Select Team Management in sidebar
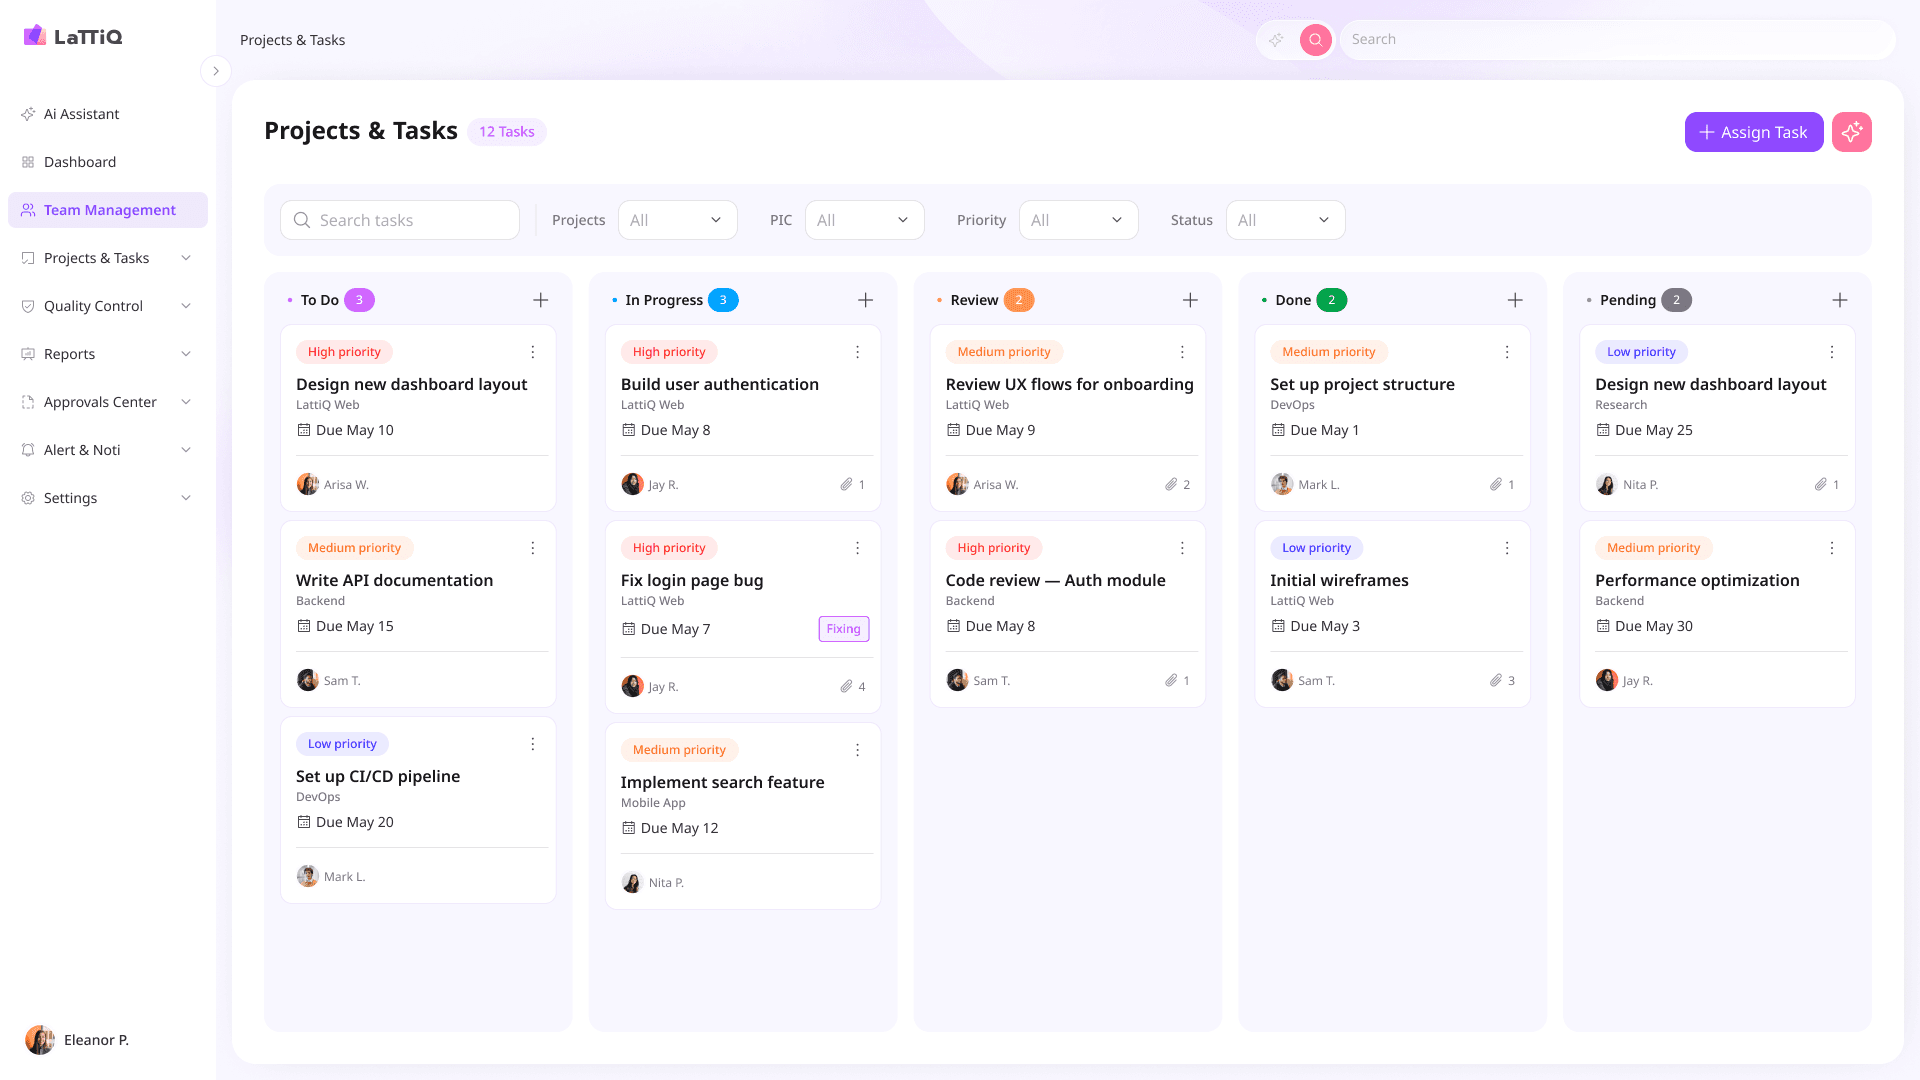The image size is (1920, 1080). [108, 210]
